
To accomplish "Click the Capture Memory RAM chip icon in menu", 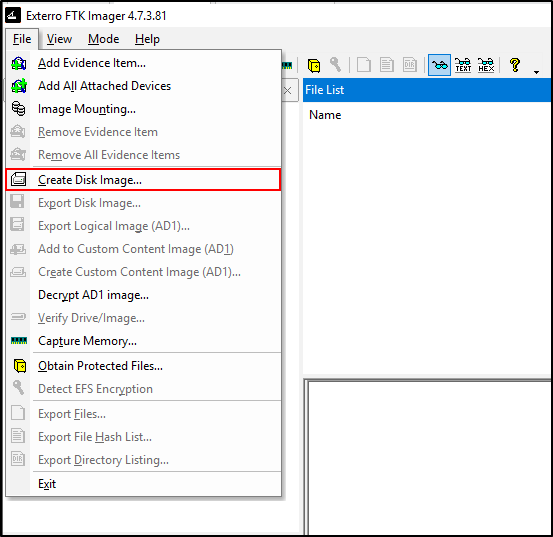I will (19, 341).
